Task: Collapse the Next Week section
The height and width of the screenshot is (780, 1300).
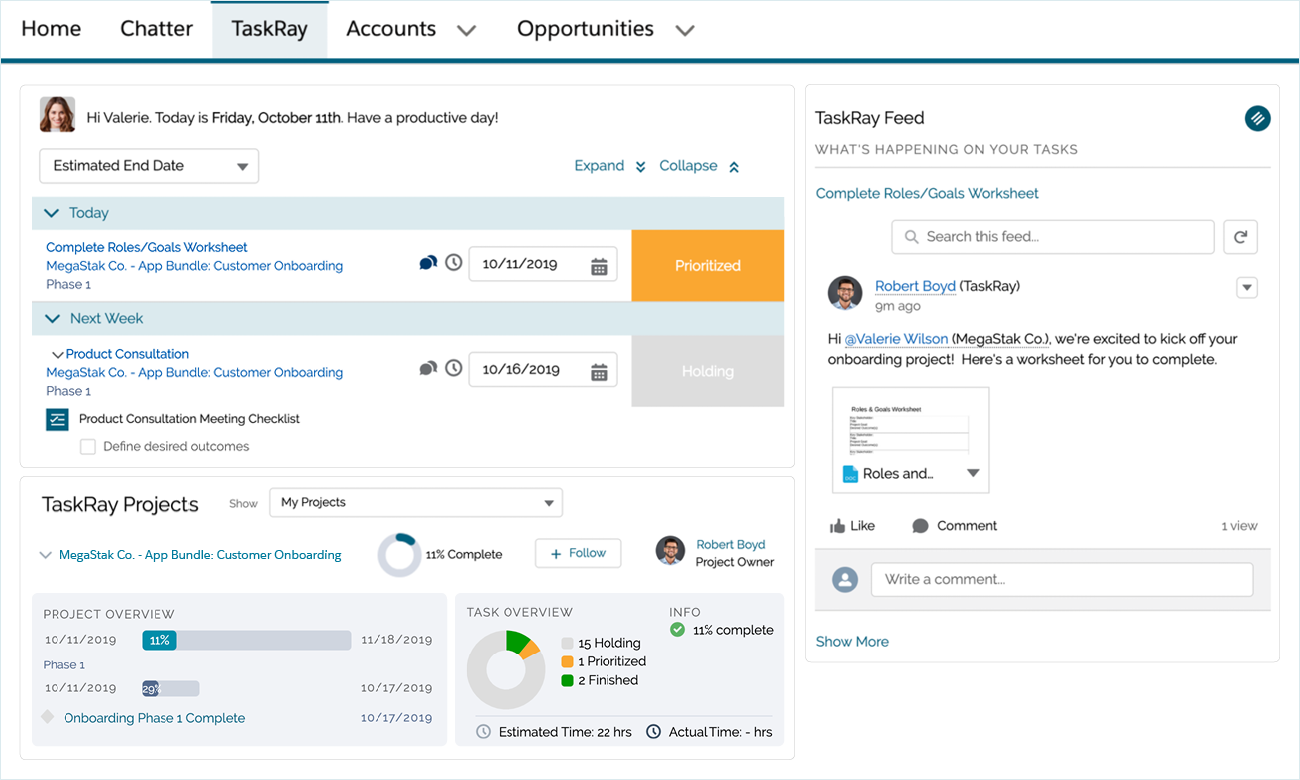Action: click(50, 319)
